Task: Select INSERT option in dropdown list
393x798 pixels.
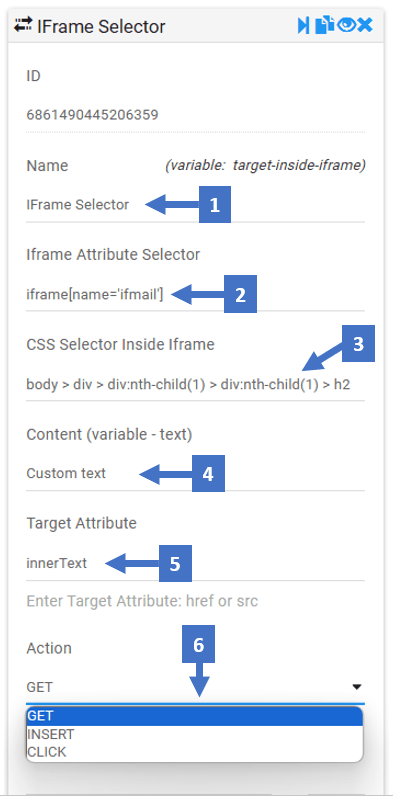Action: (x=194, y=734)
